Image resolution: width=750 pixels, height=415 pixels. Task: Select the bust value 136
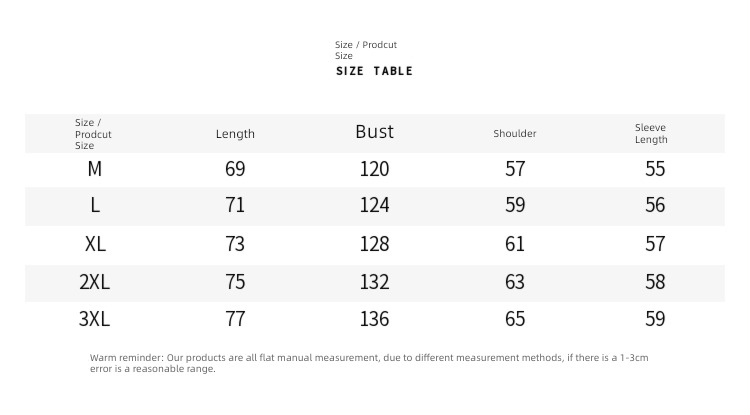click(x=375, y=319)
